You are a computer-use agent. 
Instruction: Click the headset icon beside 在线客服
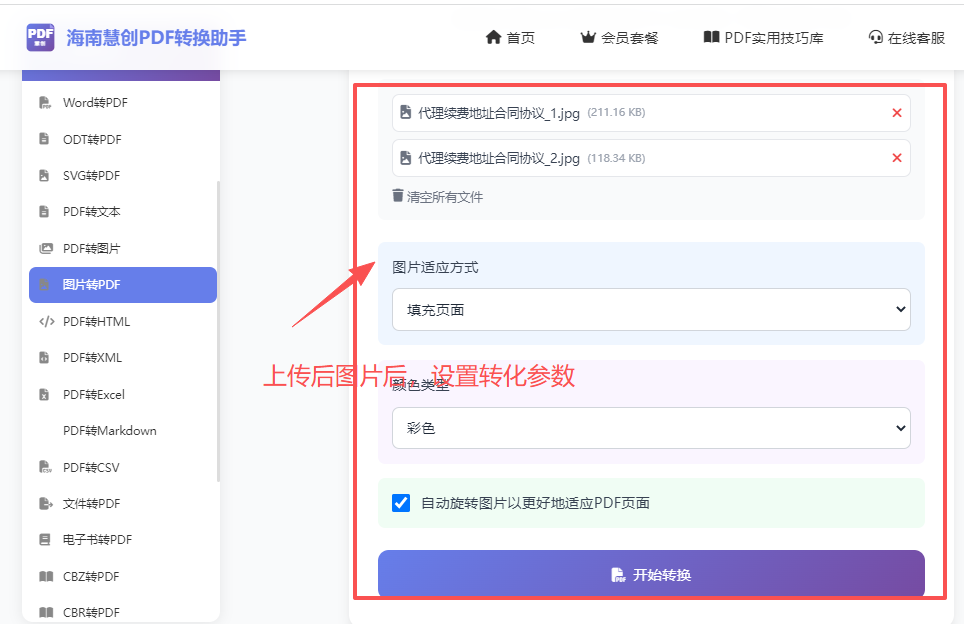click(x=875, y=38)
